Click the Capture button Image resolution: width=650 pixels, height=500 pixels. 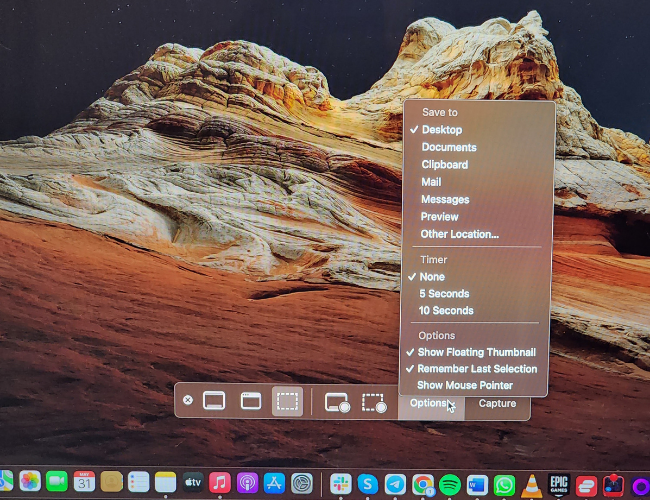click(497, 403)
